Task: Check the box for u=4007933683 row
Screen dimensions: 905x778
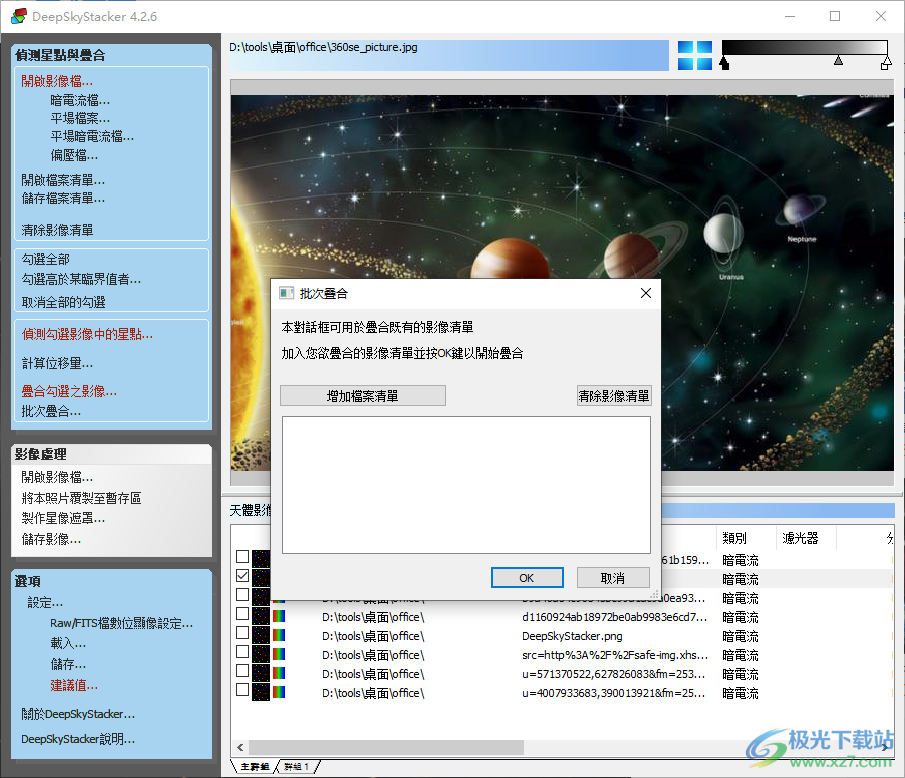Action: [242, 690]
